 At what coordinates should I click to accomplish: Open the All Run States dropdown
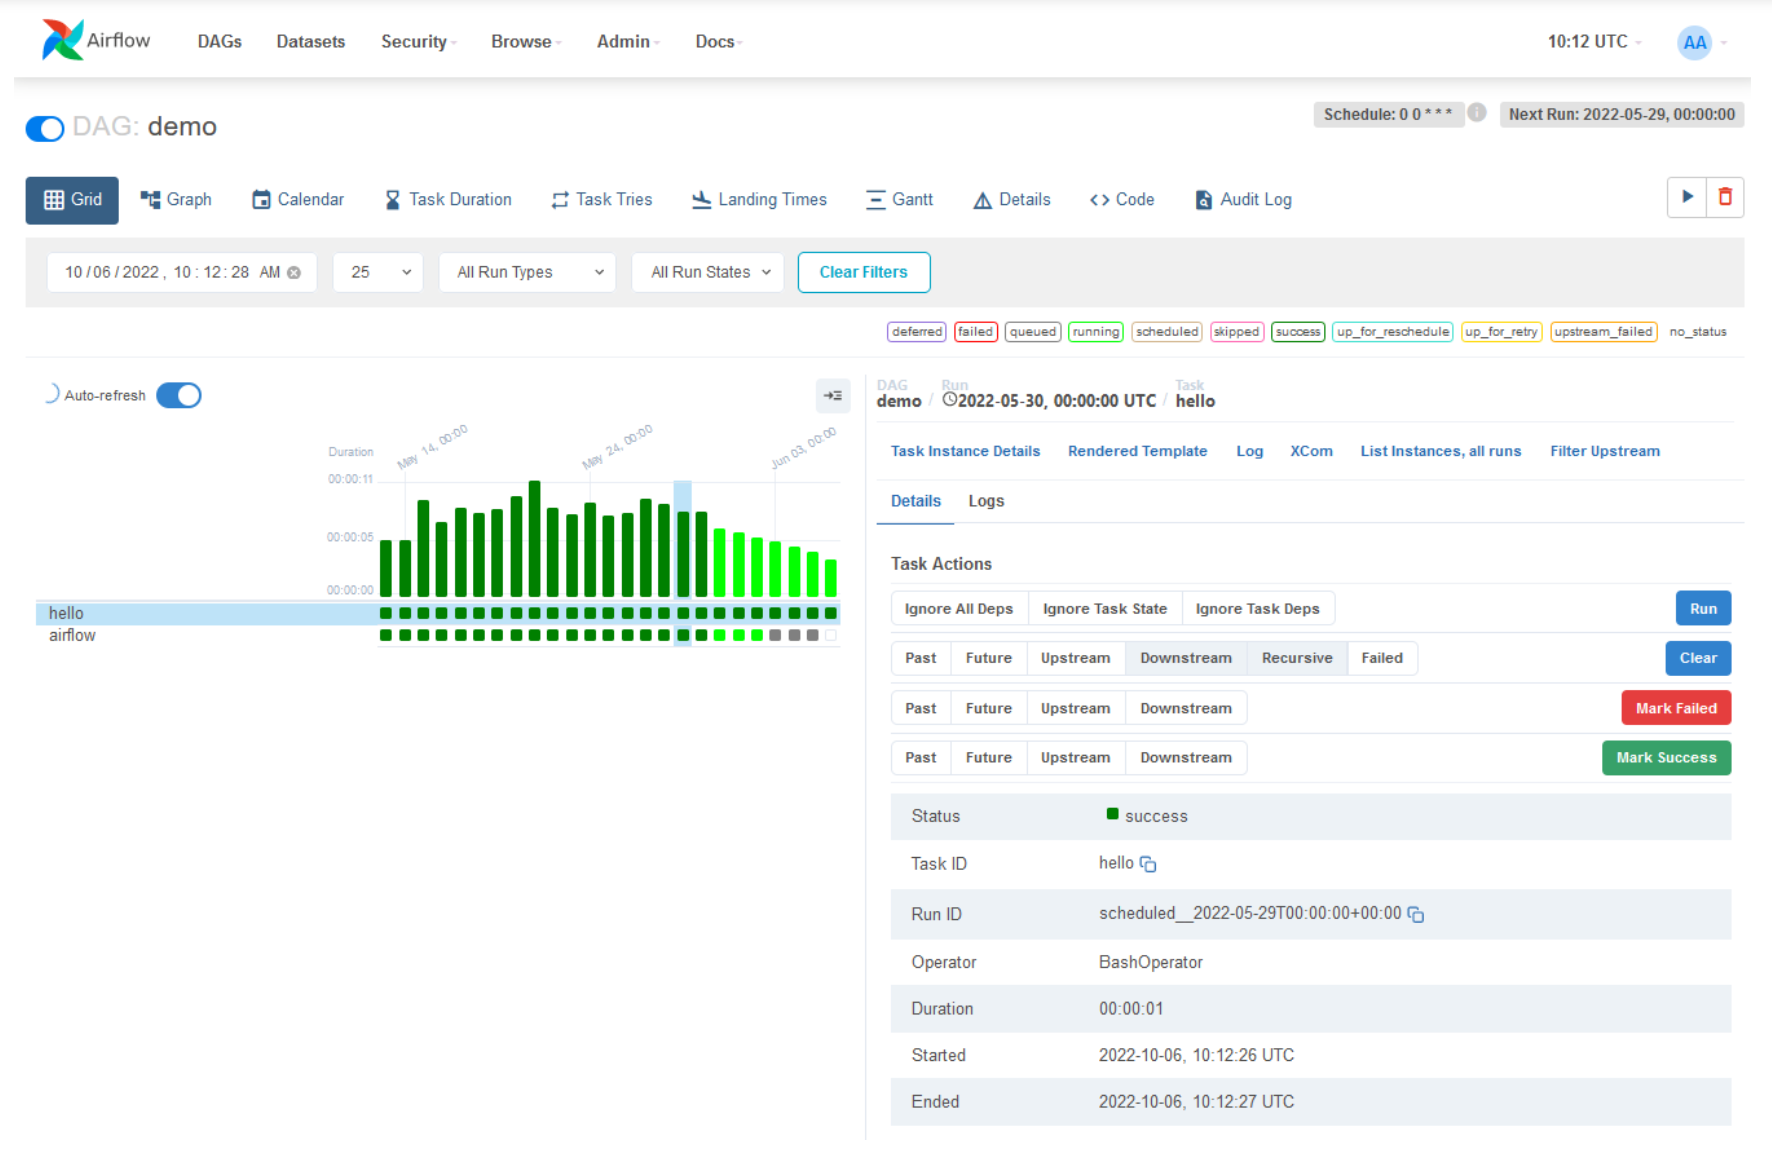click(x=708, y=272)
